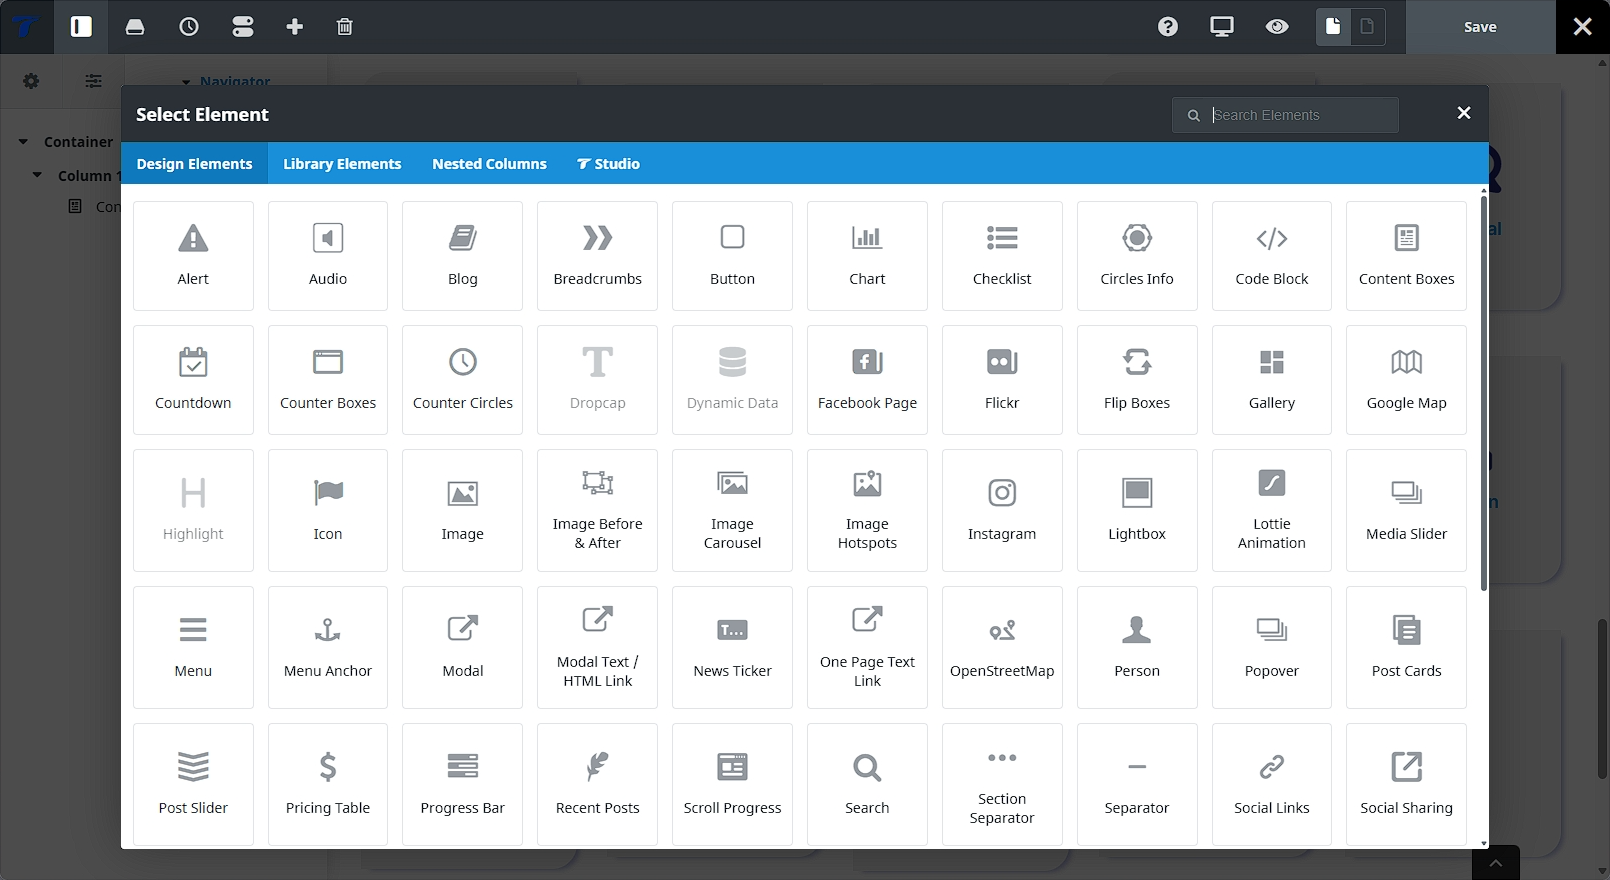Viewport: 1610px width, 880px height.
Task: Collapse the Container tree item arrow
Action: click(x=23, y=142)
